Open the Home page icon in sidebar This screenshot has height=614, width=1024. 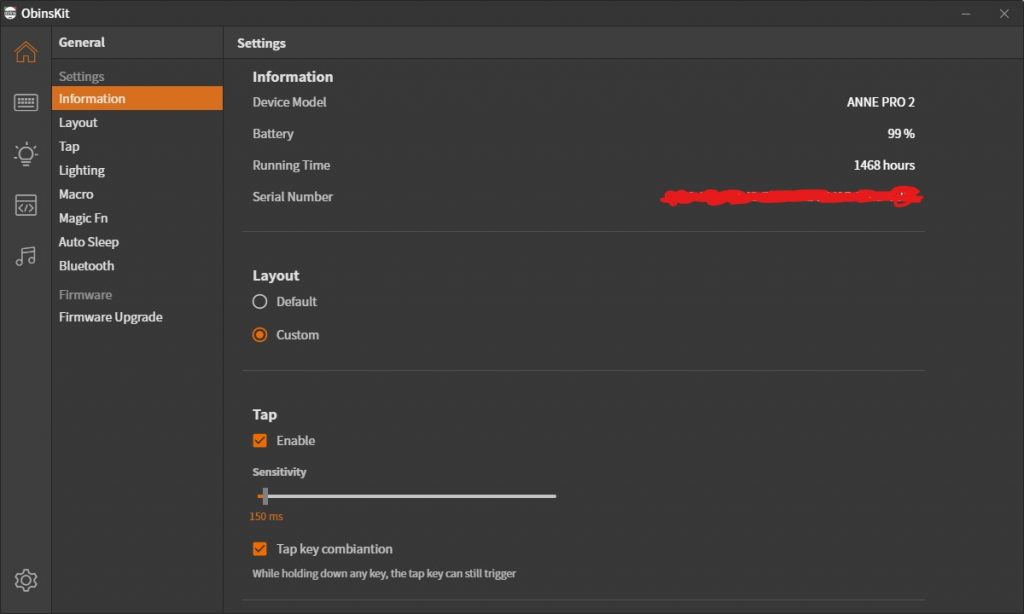[x=26, y=52]
